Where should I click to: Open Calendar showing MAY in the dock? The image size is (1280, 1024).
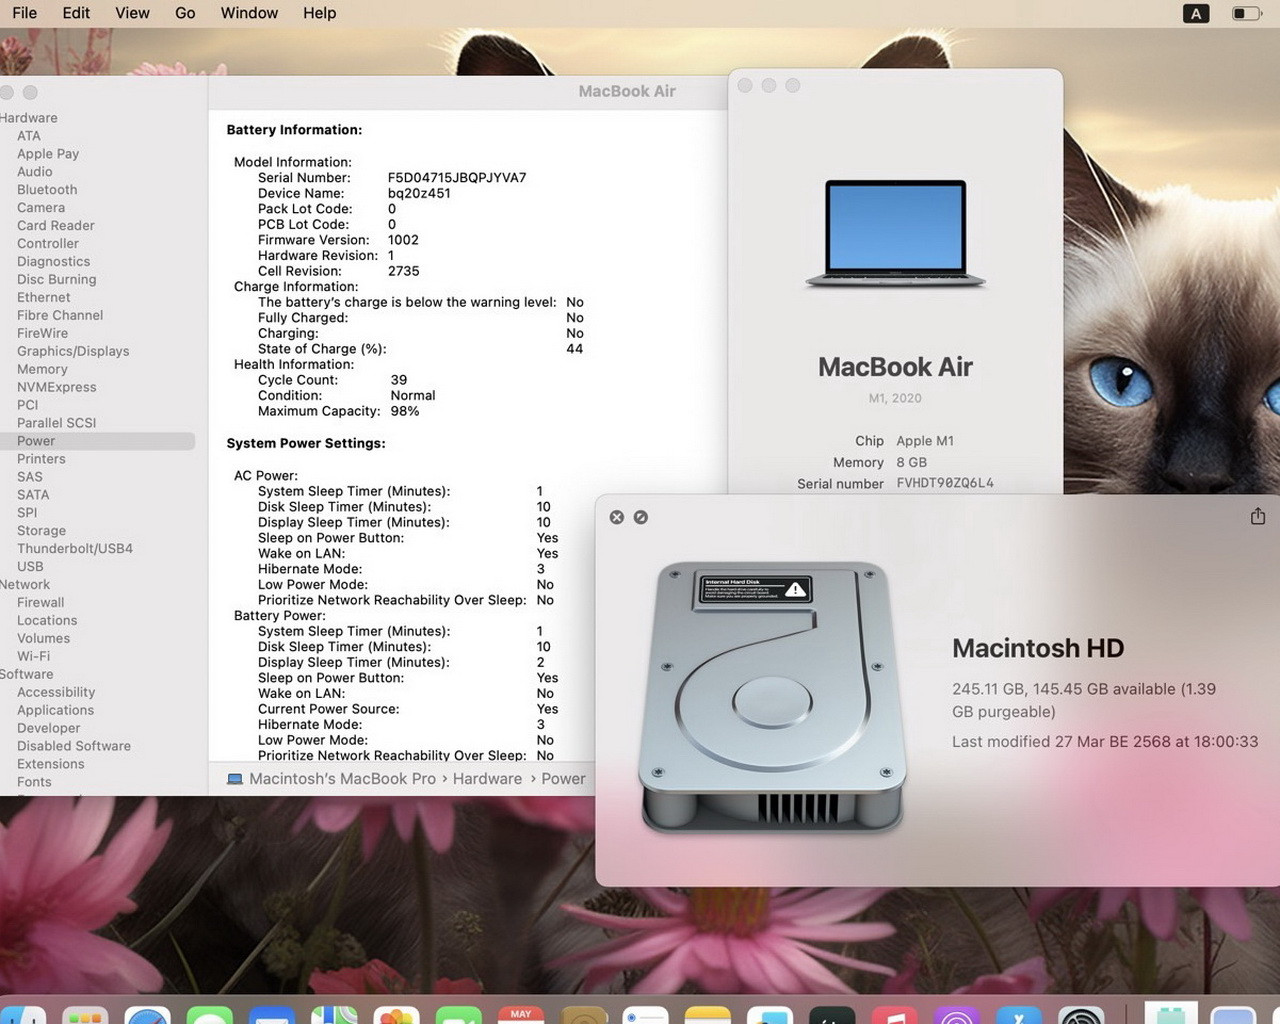(x=521, y=1014)
